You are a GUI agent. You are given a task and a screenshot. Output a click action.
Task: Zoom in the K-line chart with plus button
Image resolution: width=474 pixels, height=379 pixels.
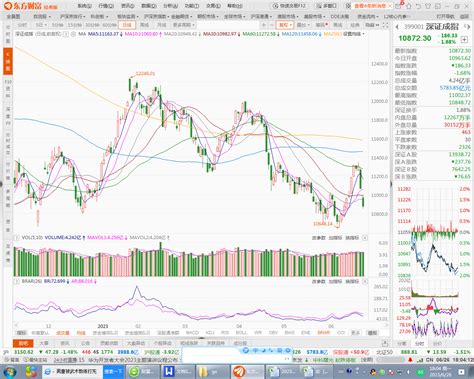pos(264,25)
